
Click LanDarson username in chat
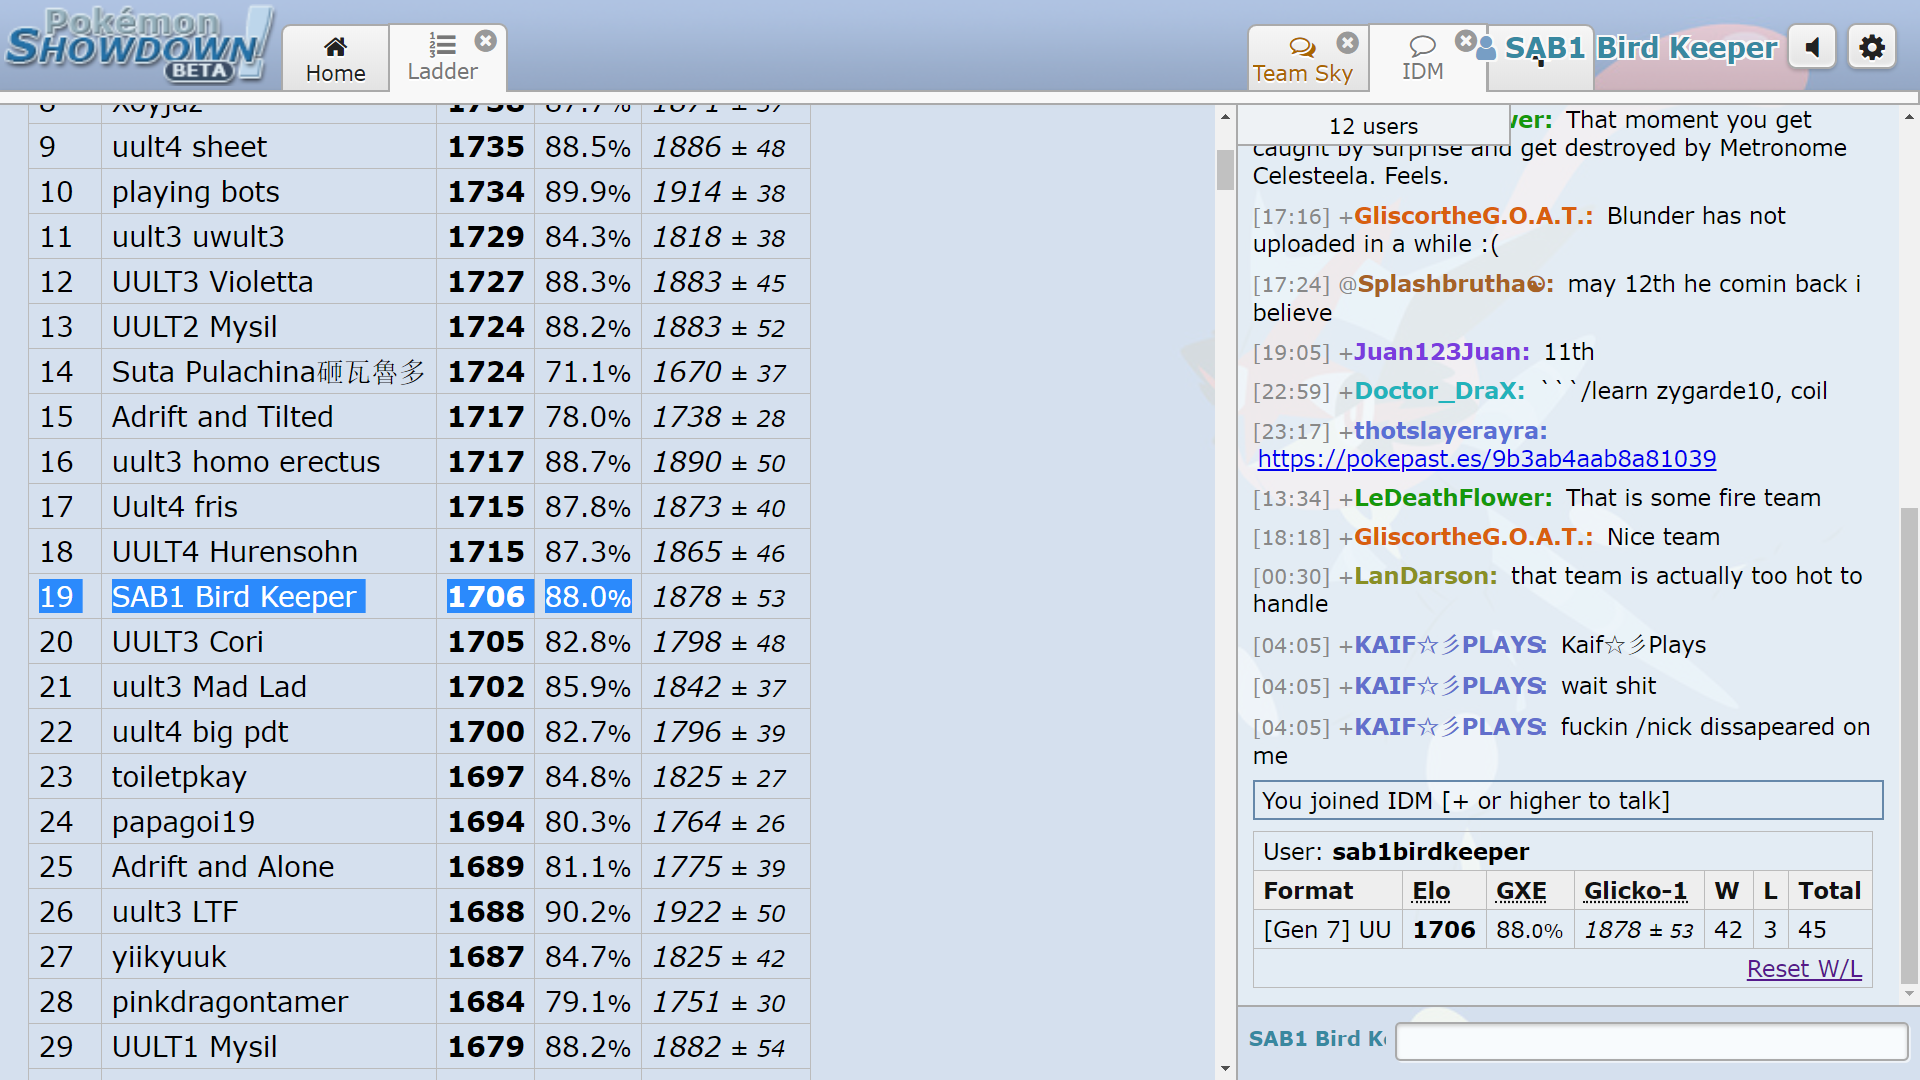pos(1425,576)
